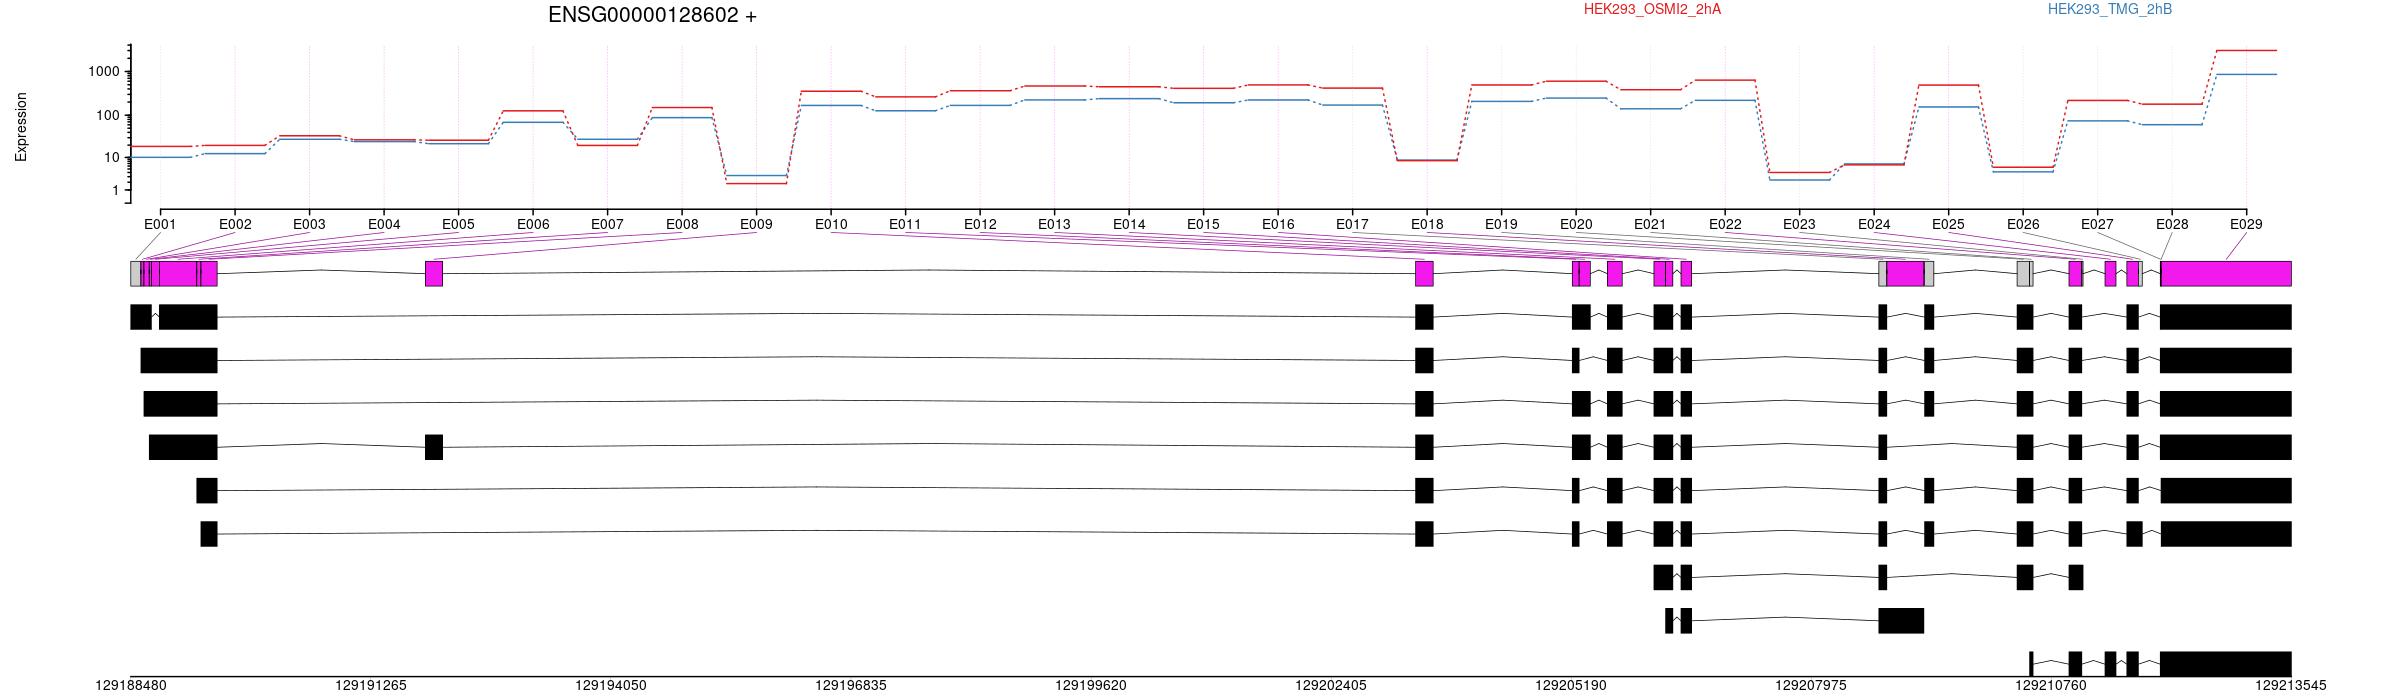Click exon label E009

click(x=756, y=224)
